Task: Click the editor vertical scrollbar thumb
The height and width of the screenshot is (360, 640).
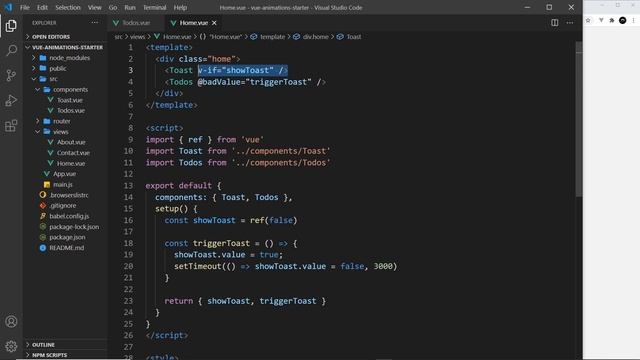Action: coord(579,120)
